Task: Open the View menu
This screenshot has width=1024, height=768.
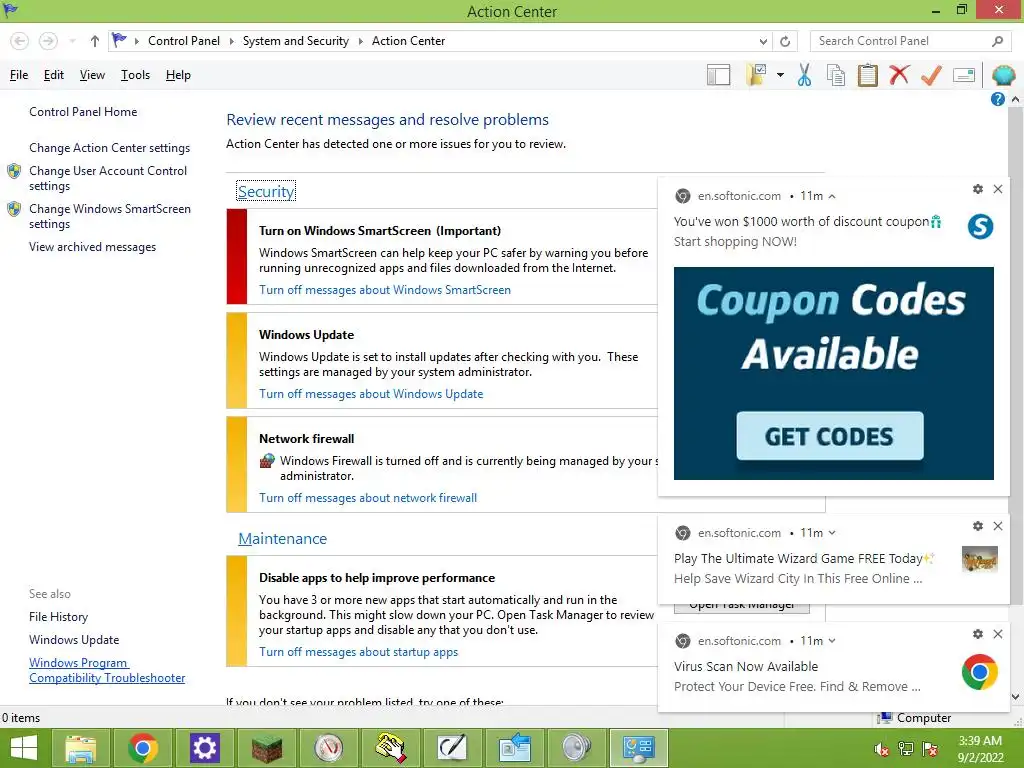Action: (x=92, y=75)
